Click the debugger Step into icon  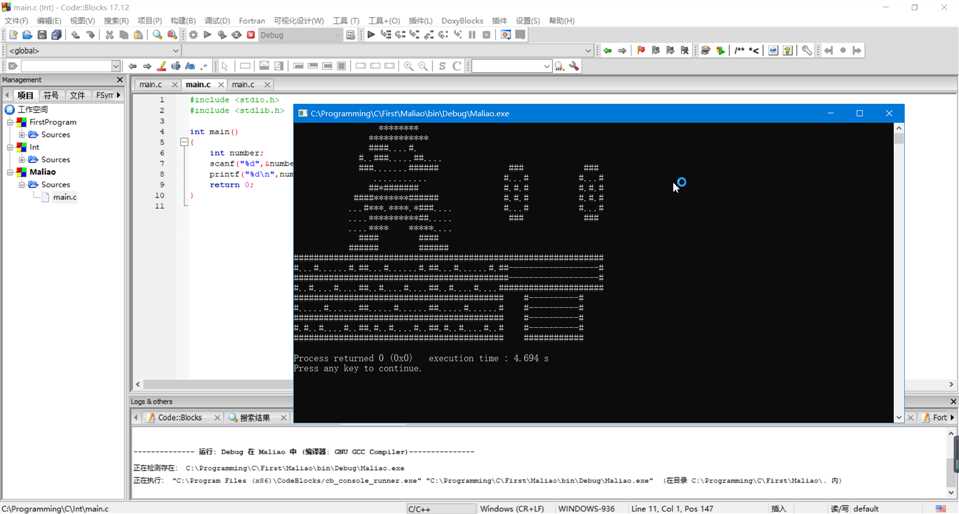[414, 35]
